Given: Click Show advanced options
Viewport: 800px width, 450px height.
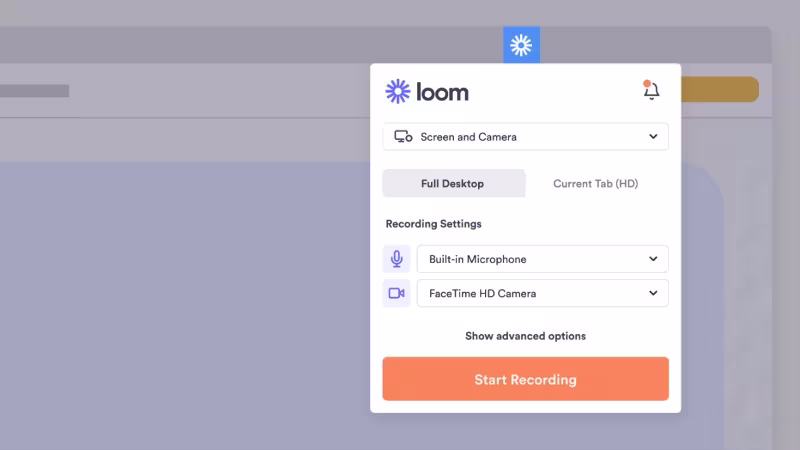Looking at the screenshot, I should [x=526, y=336].
